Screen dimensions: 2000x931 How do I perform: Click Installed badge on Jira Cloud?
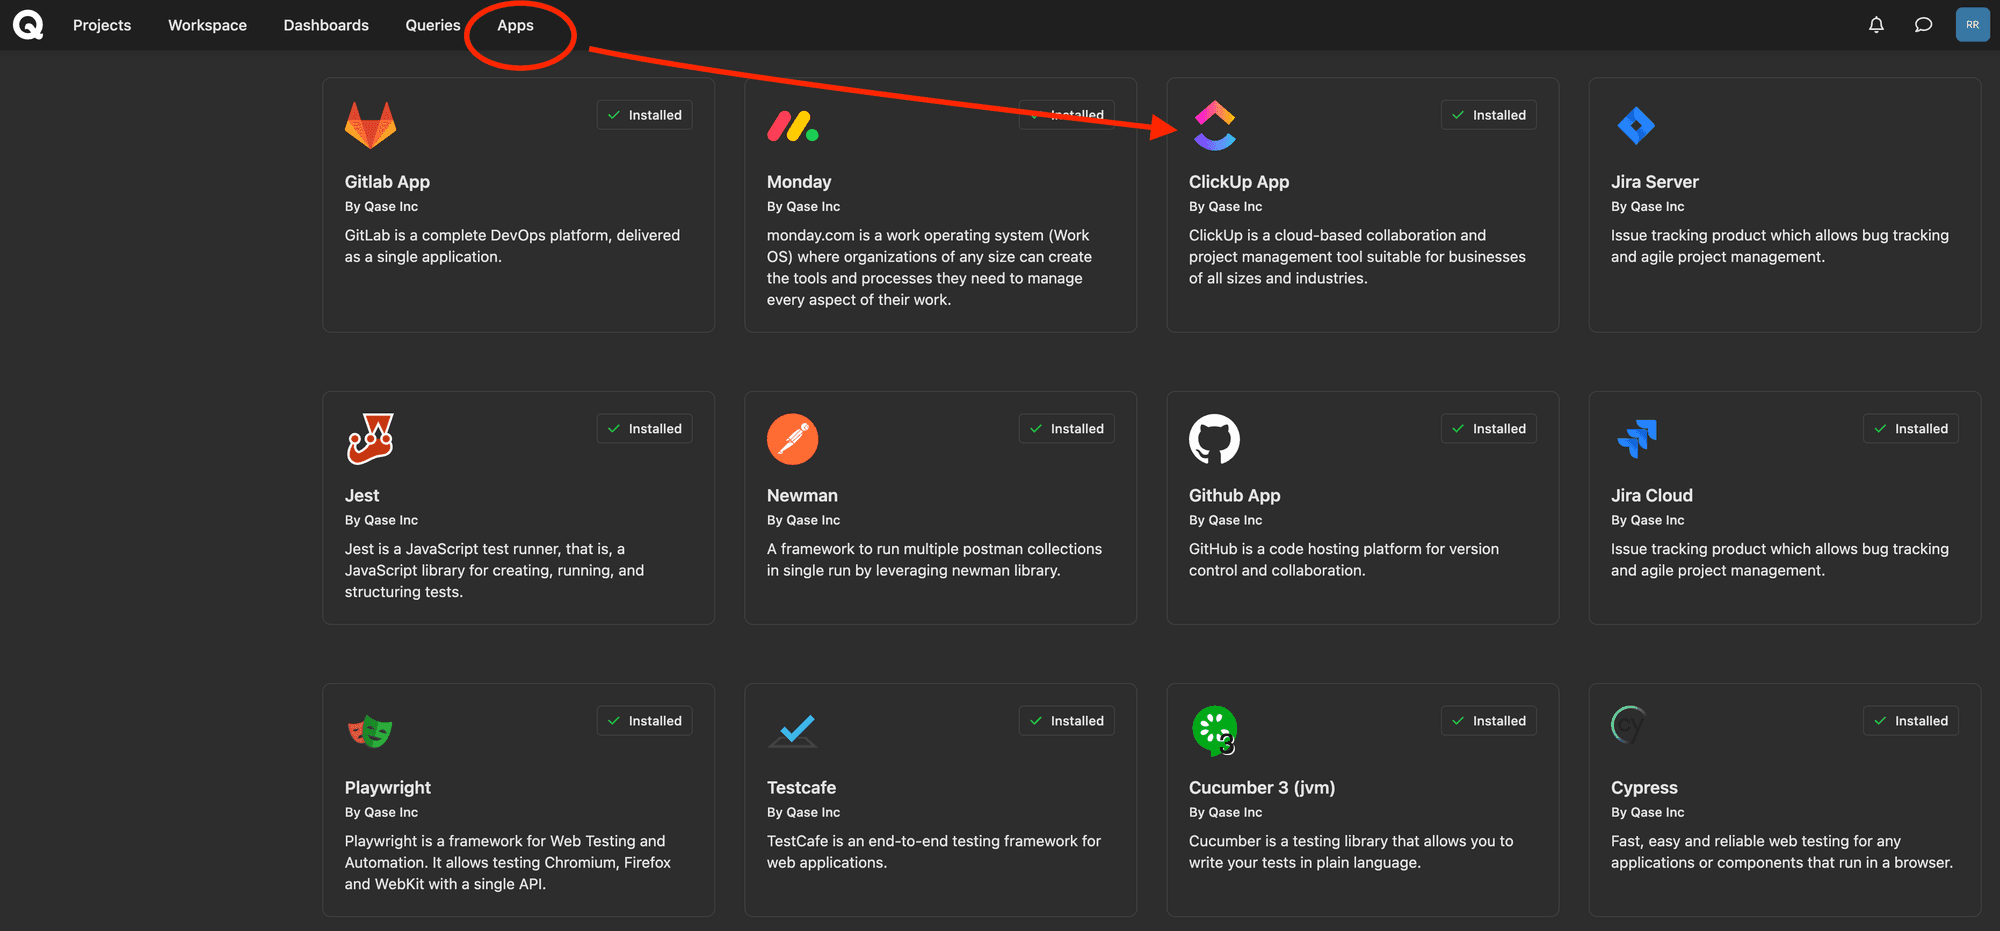[1911, 429]
